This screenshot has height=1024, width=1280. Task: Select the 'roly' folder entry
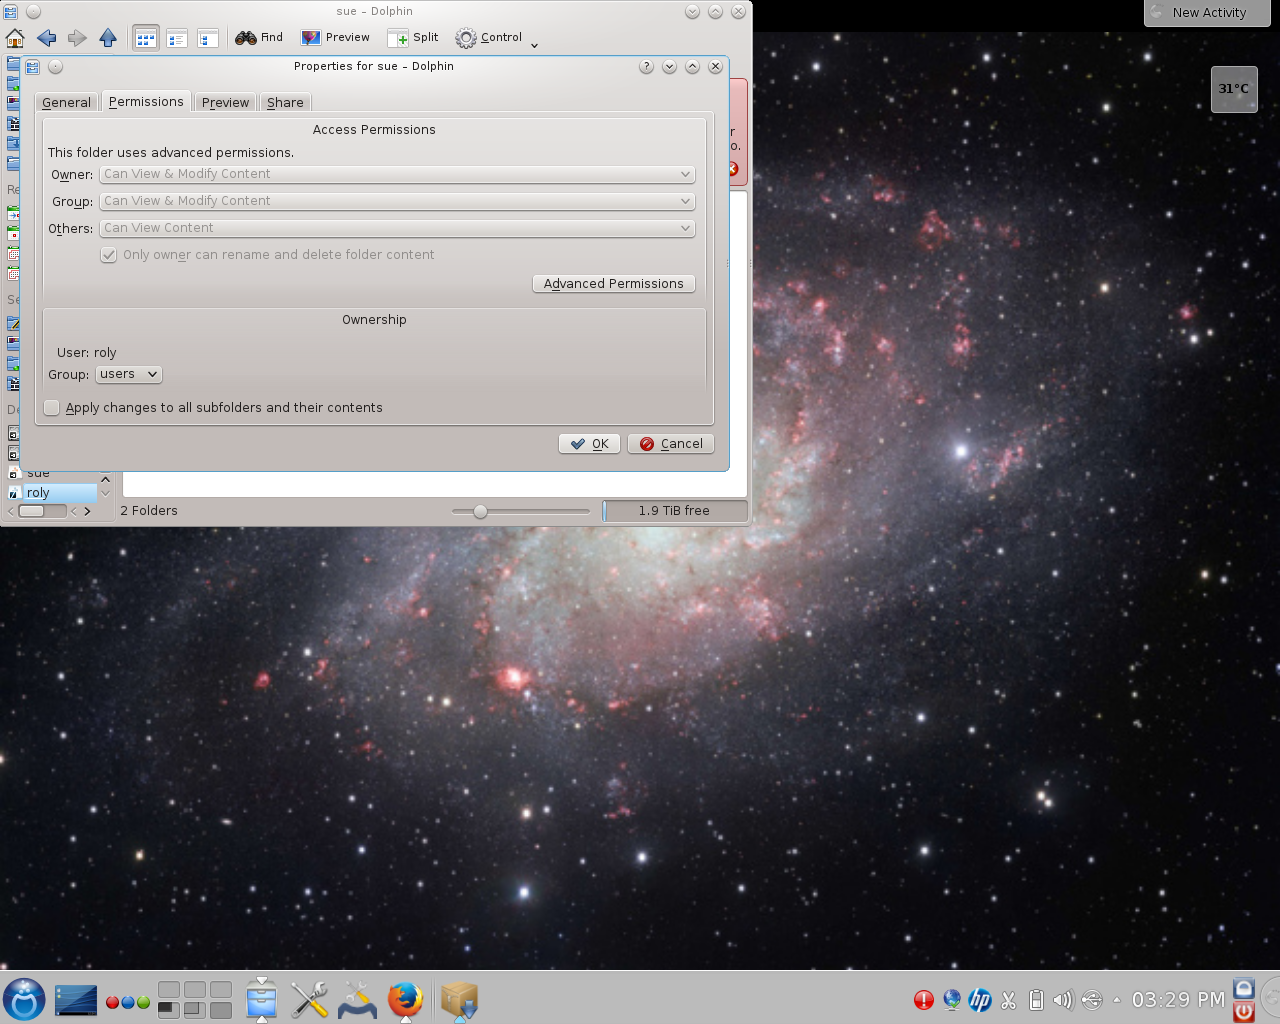click(x=52, y=493)
